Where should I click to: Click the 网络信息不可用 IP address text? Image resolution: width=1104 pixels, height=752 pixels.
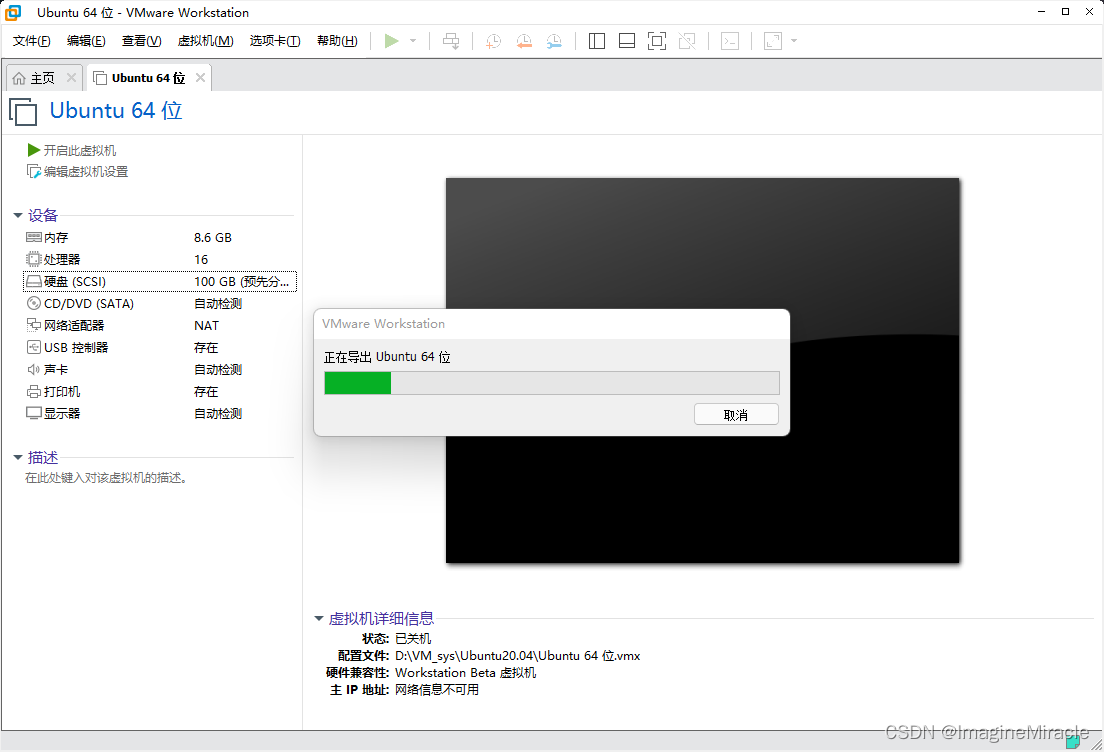437,689
